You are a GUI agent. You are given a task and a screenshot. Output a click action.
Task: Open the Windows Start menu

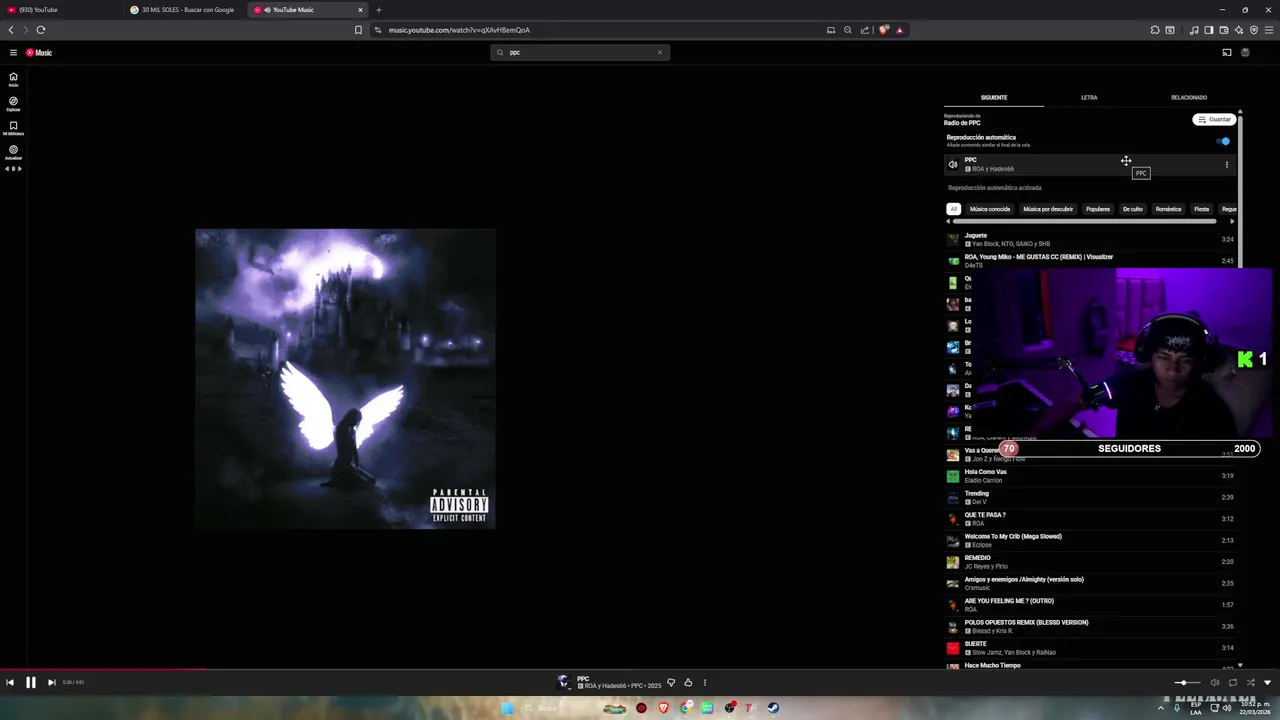click(507, 708)
